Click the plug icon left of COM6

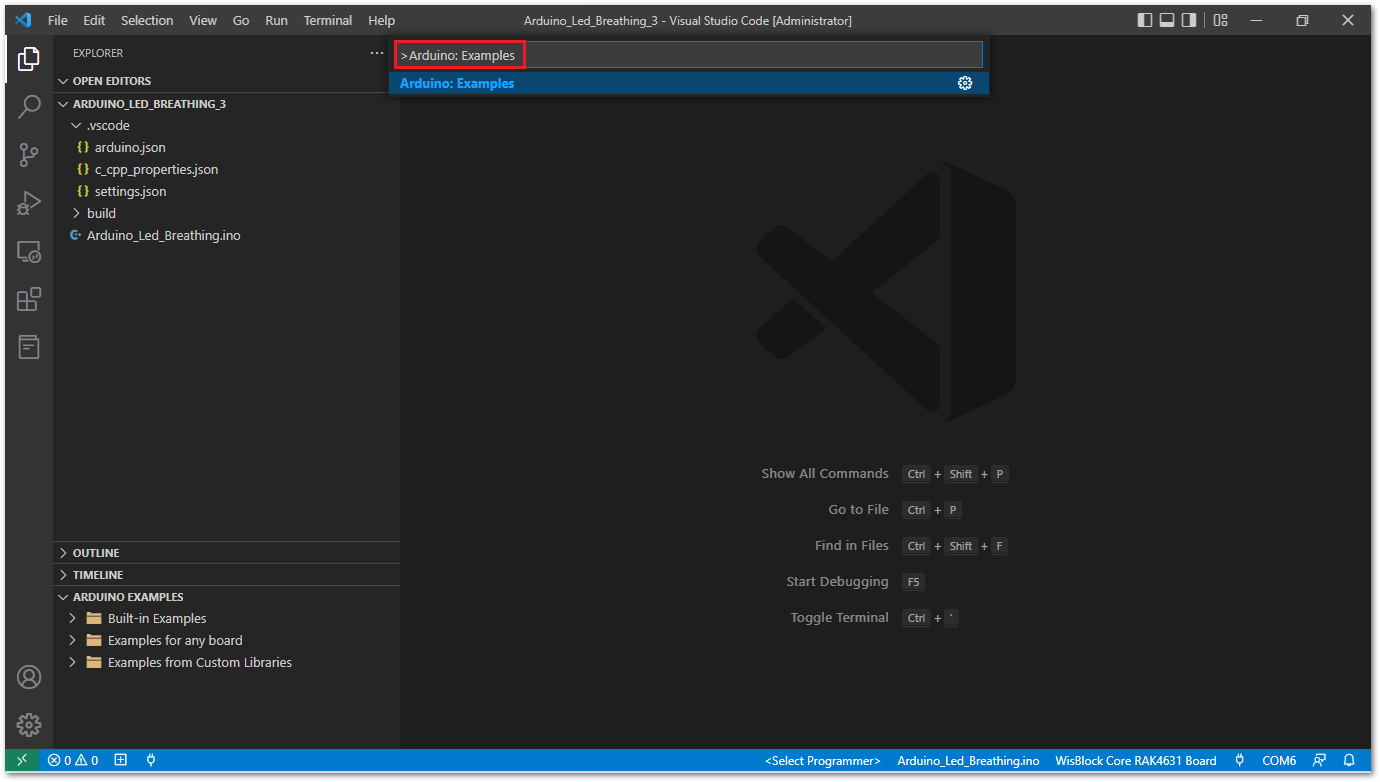1240,760
